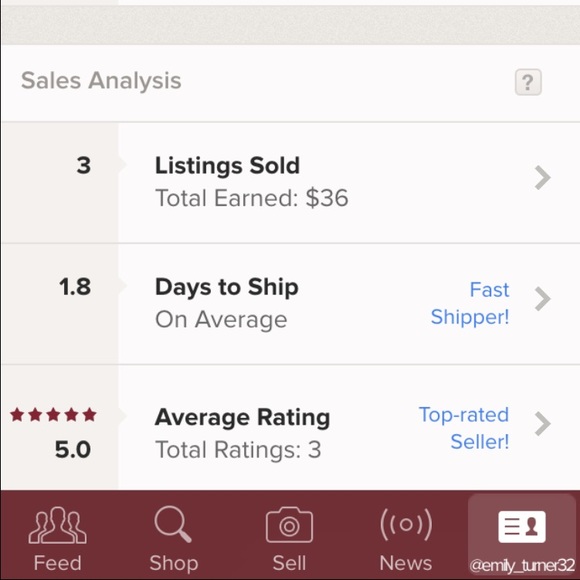Select the Average Rating title
The height and width of the screenshot is (580, 580).
pos(242,418)
